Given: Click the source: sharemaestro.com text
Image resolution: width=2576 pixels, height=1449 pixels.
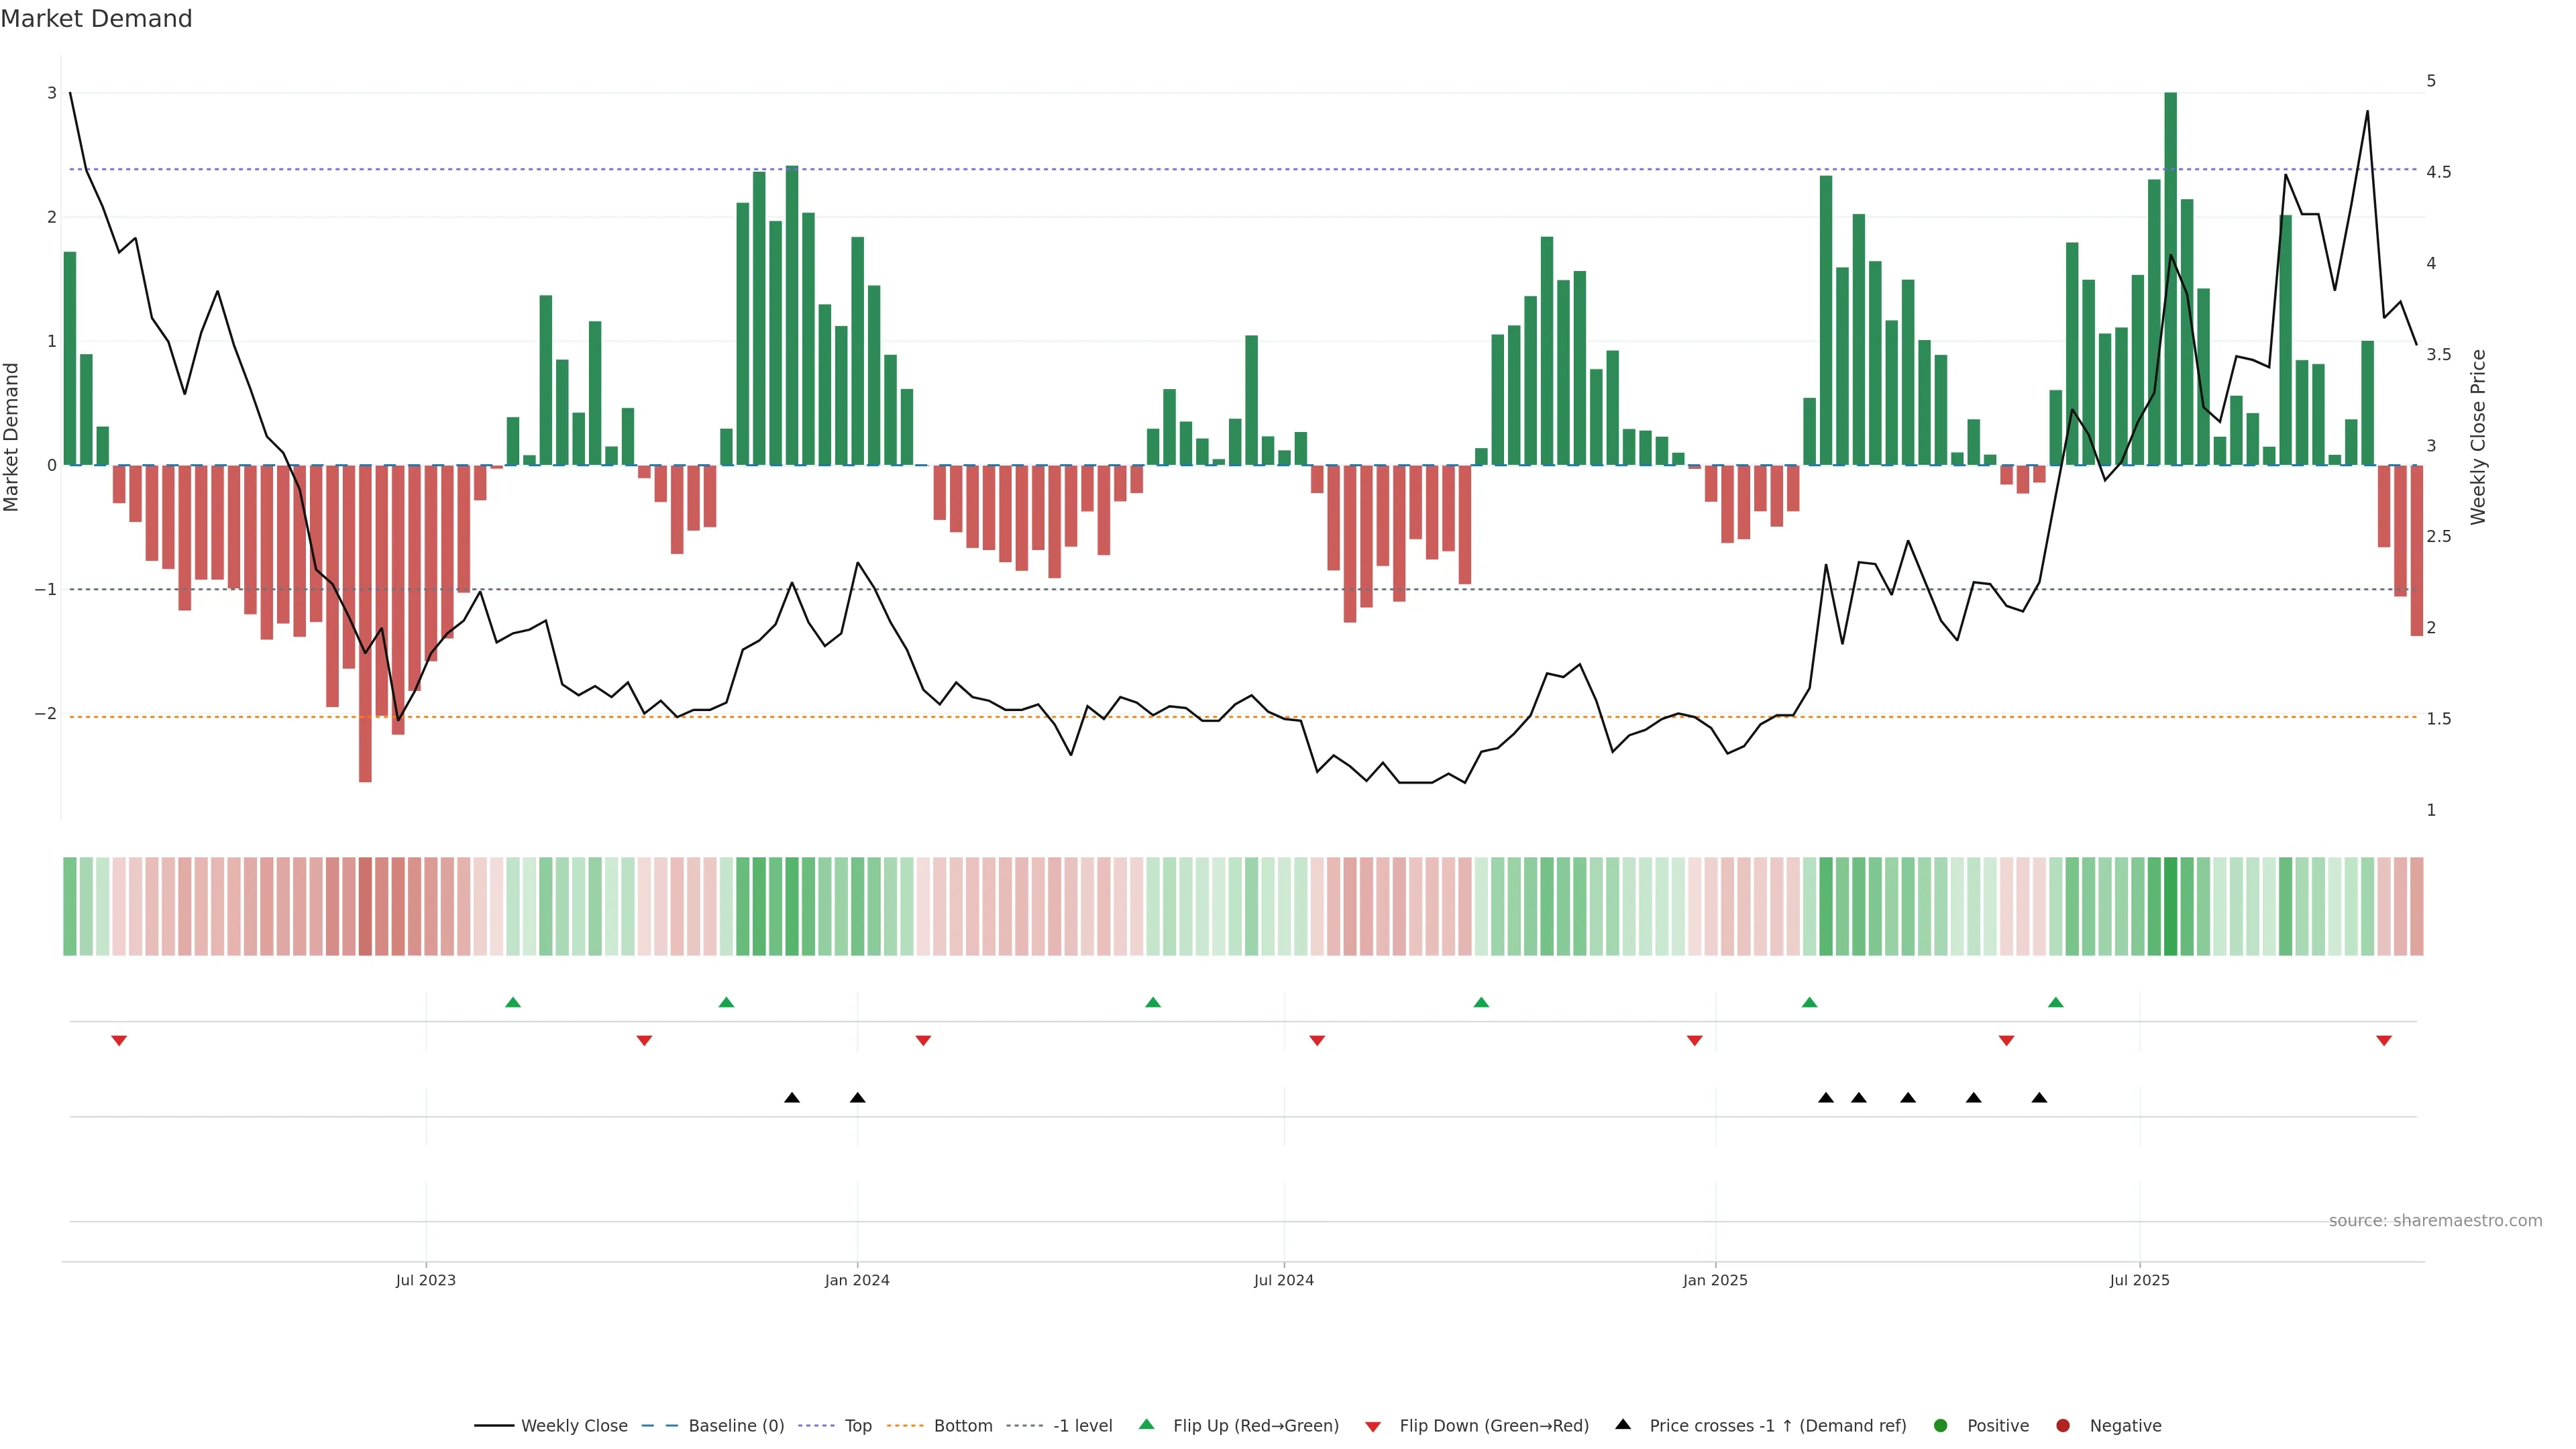Looking at the screenshot, I should (x=2435, y=1221).
